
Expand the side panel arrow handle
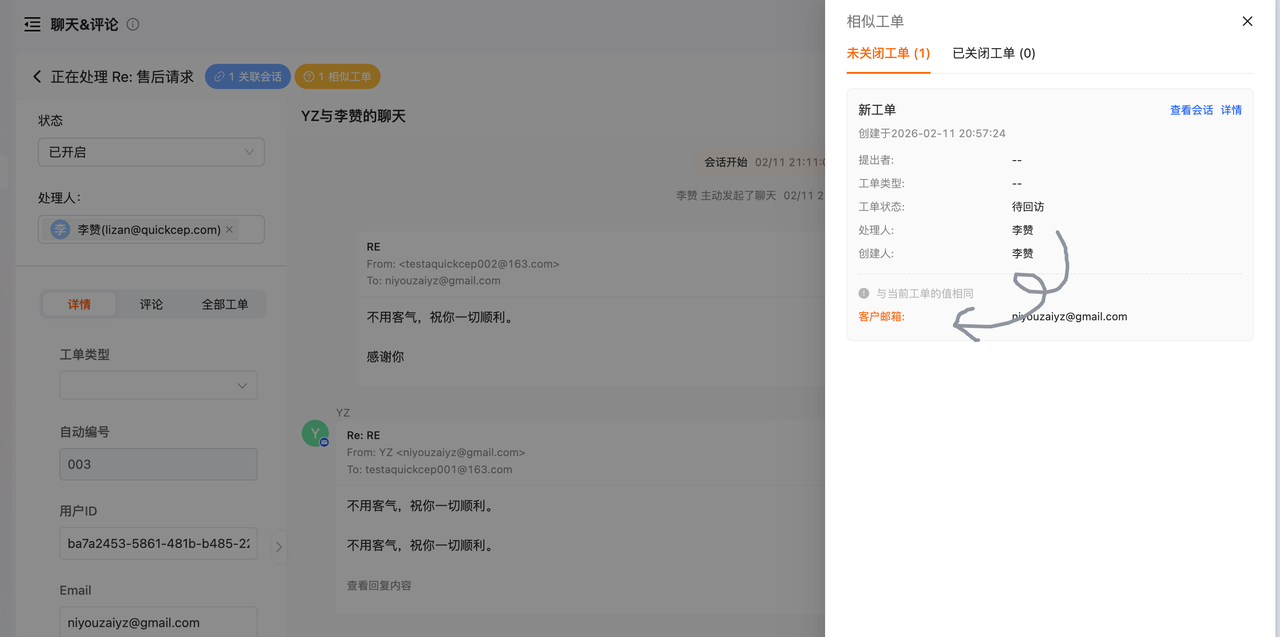point(279,546)
